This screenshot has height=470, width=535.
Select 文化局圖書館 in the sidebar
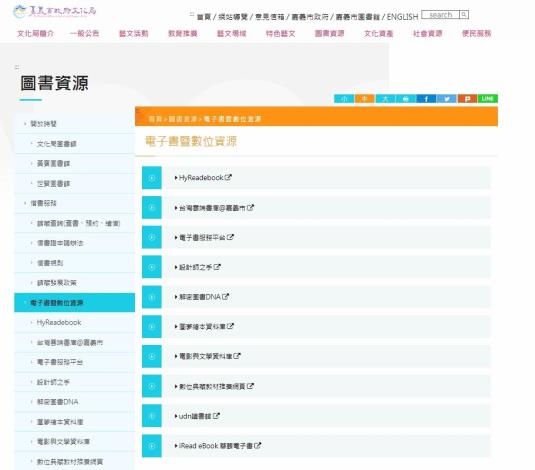click(74, 144)
